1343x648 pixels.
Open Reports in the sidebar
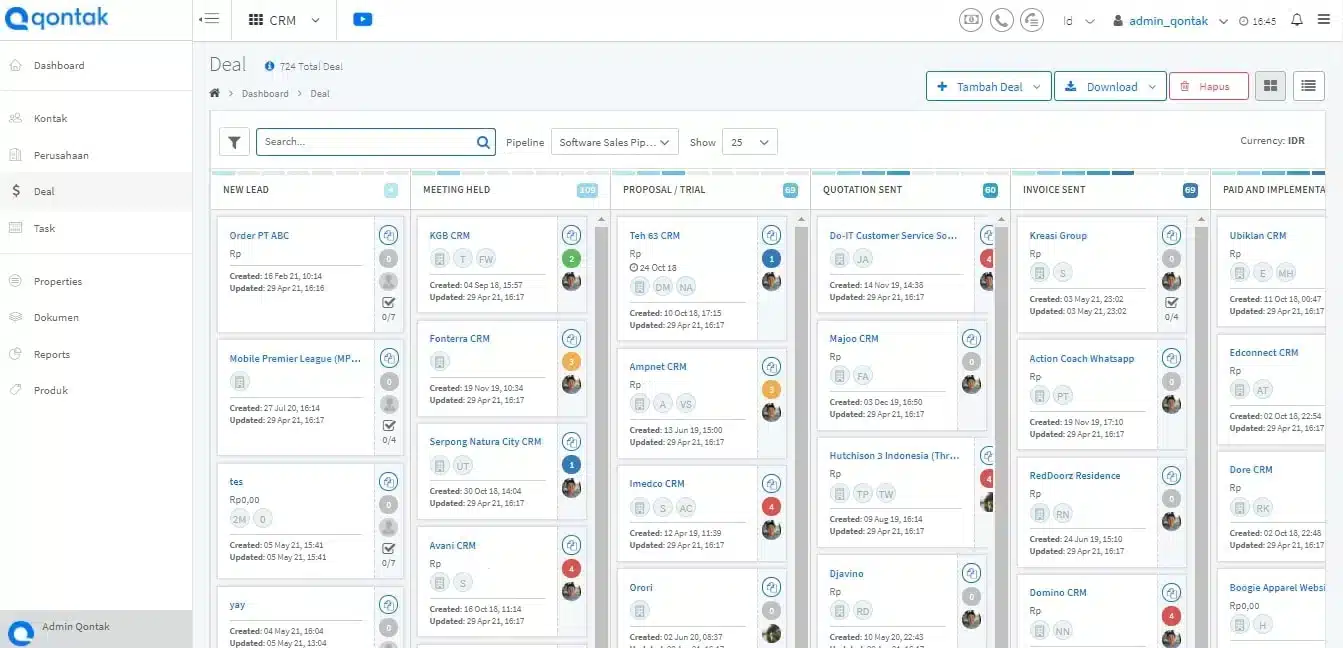(x=52, y=354)
